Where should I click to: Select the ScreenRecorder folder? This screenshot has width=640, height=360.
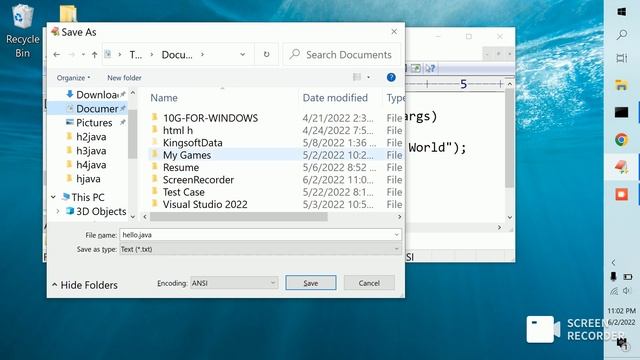coord(198,180)
